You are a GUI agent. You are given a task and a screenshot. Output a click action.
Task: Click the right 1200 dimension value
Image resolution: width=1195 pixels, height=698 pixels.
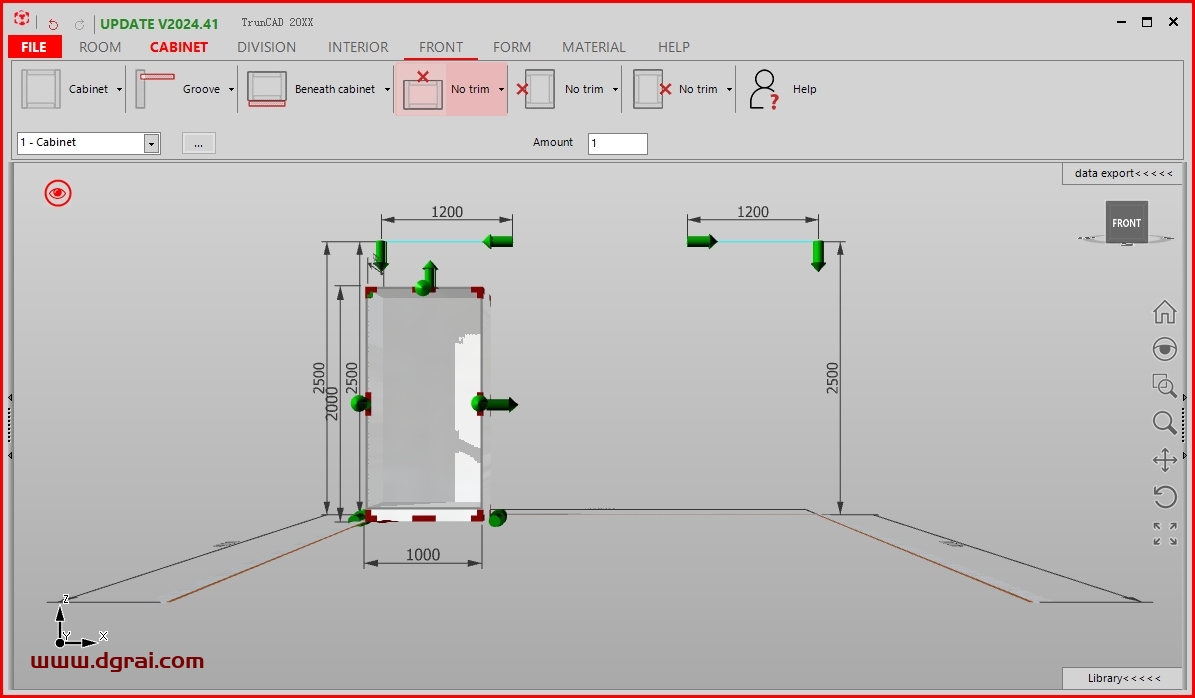(753, 212)
